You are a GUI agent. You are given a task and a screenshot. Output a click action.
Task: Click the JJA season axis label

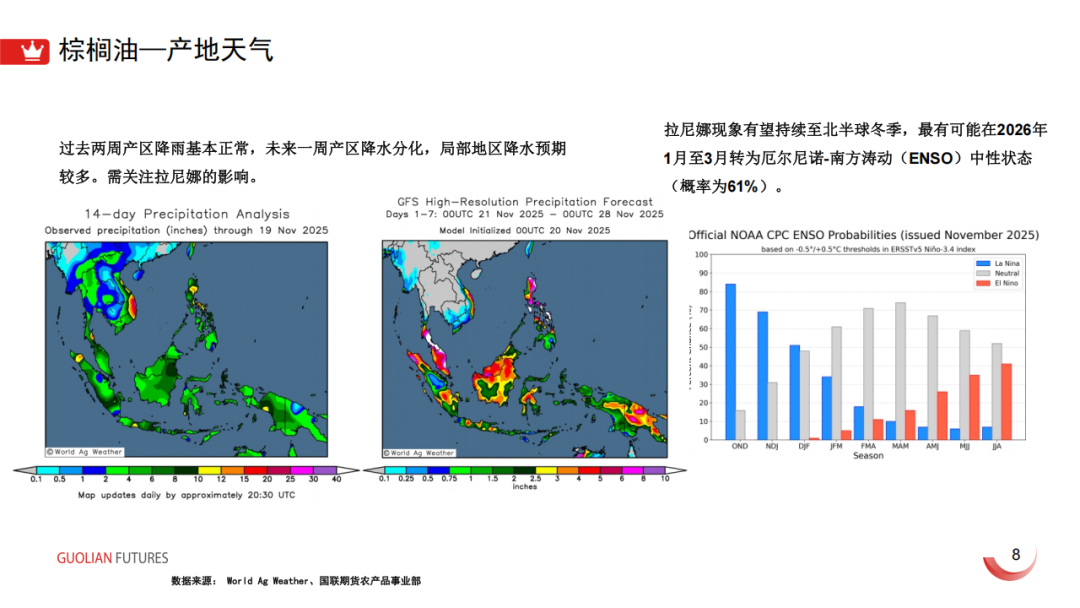(x=997, y=446)
